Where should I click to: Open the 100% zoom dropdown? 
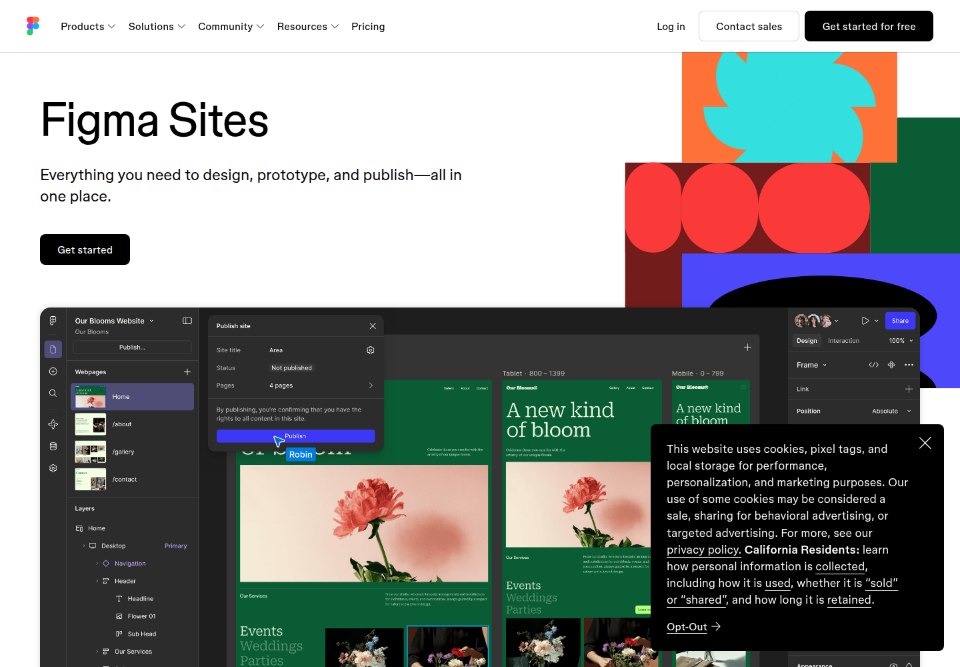901,341
